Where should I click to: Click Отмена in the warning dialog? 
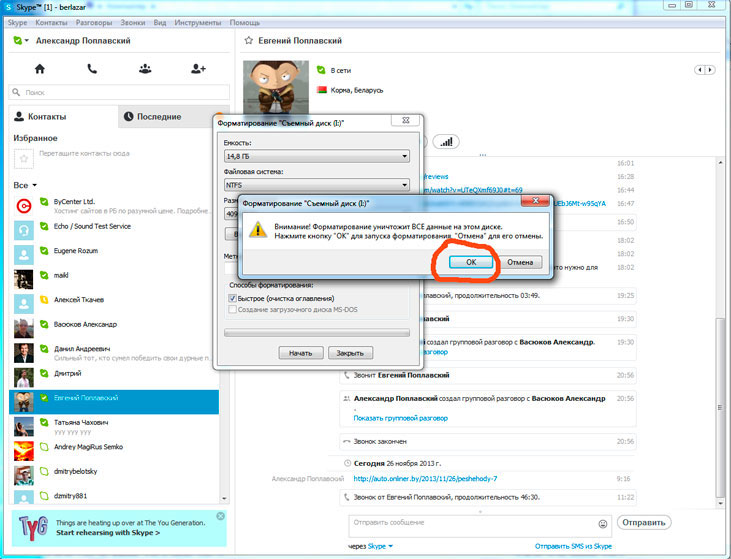[x=519, y=262]
